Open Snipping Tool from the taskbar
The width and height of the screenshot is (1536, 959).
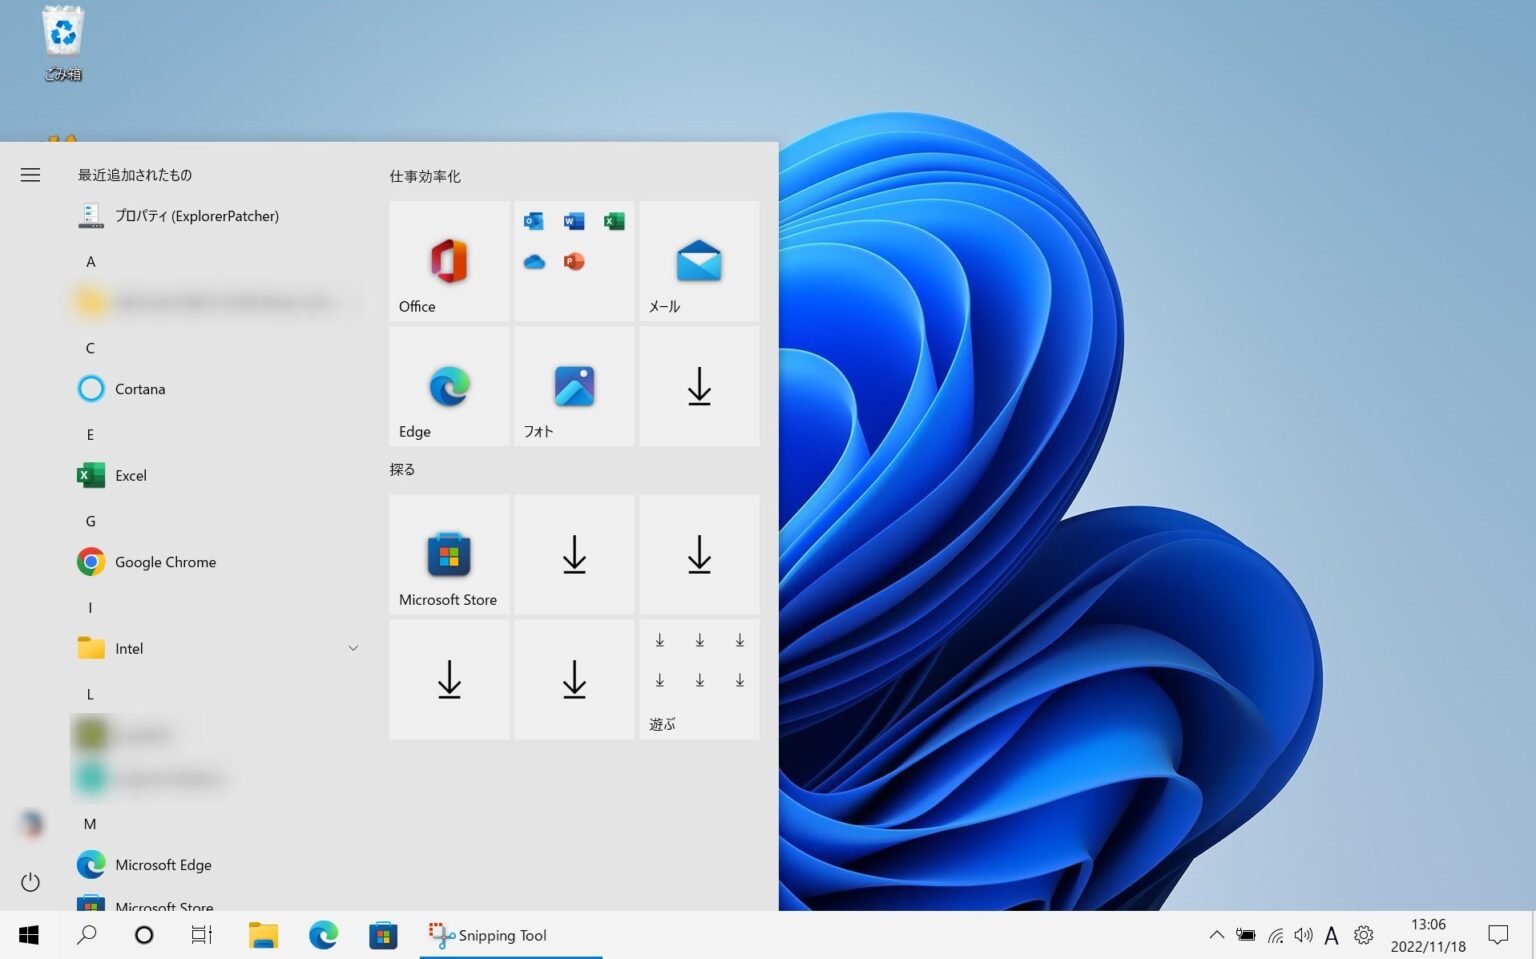[502, 935]
